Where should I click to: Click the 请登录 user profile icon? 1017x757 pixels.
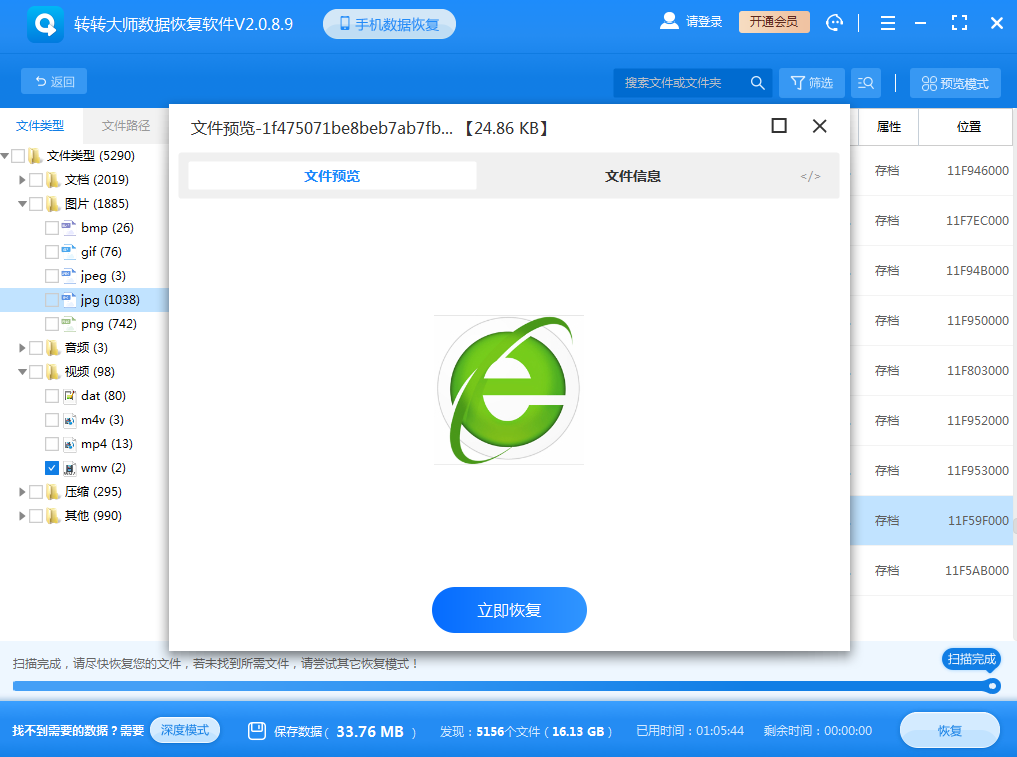click(669, 20)
